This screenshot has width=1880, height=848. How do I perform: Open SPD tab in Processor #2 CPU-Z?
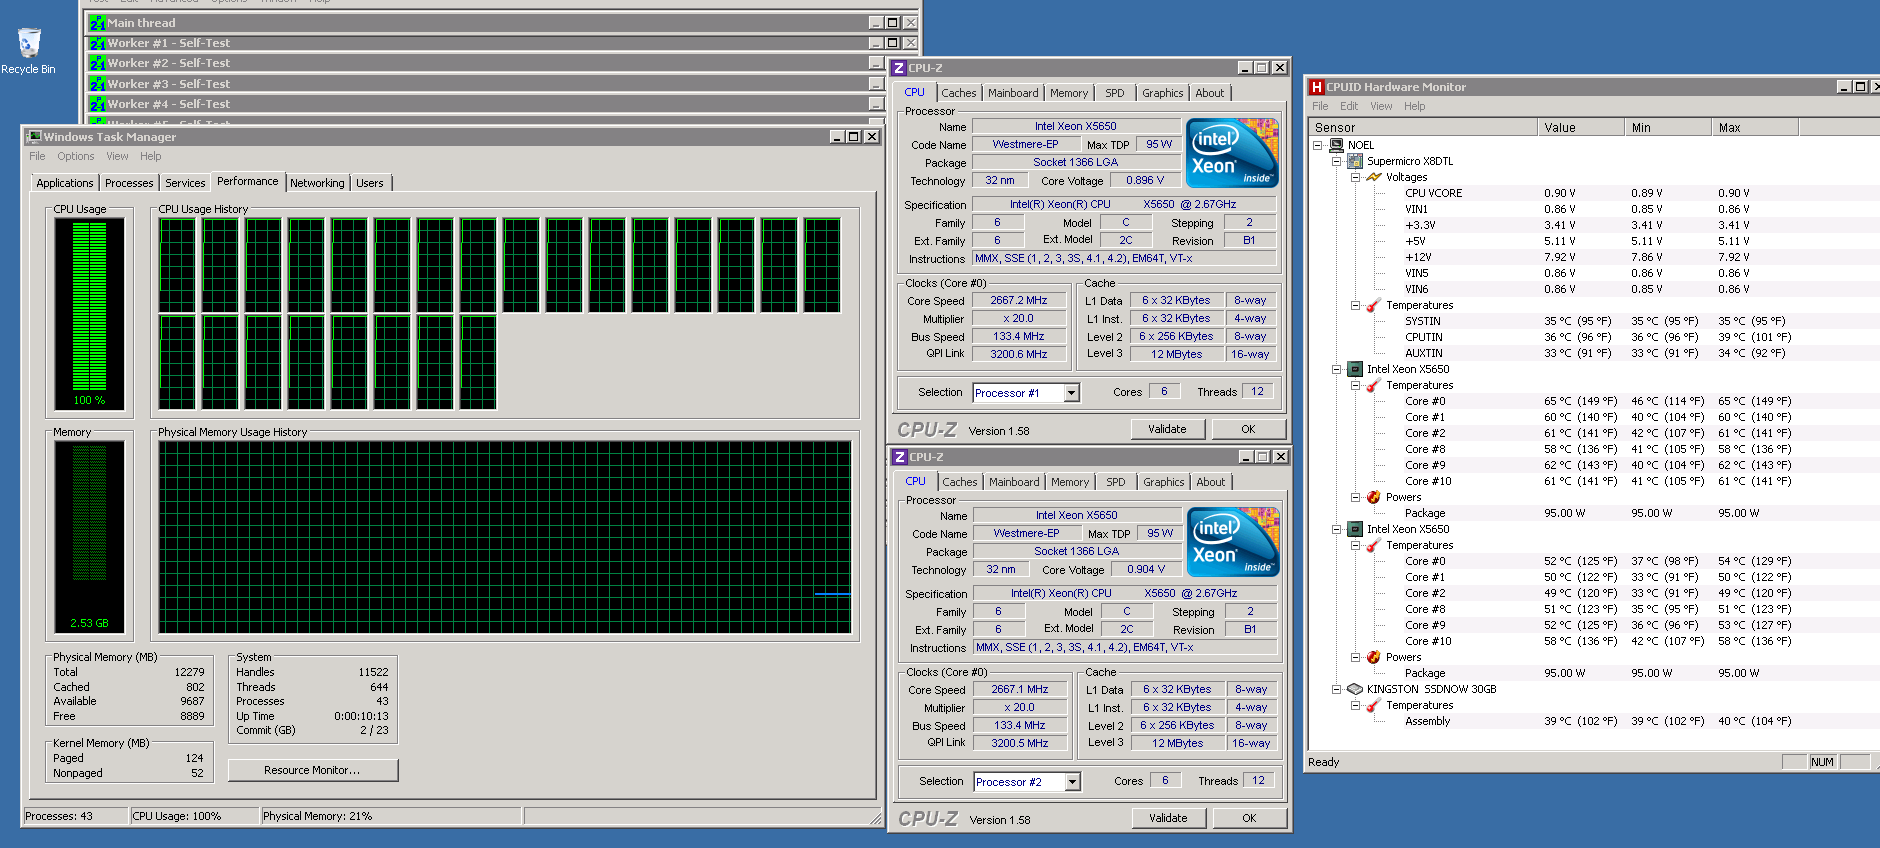[1116, 482]
